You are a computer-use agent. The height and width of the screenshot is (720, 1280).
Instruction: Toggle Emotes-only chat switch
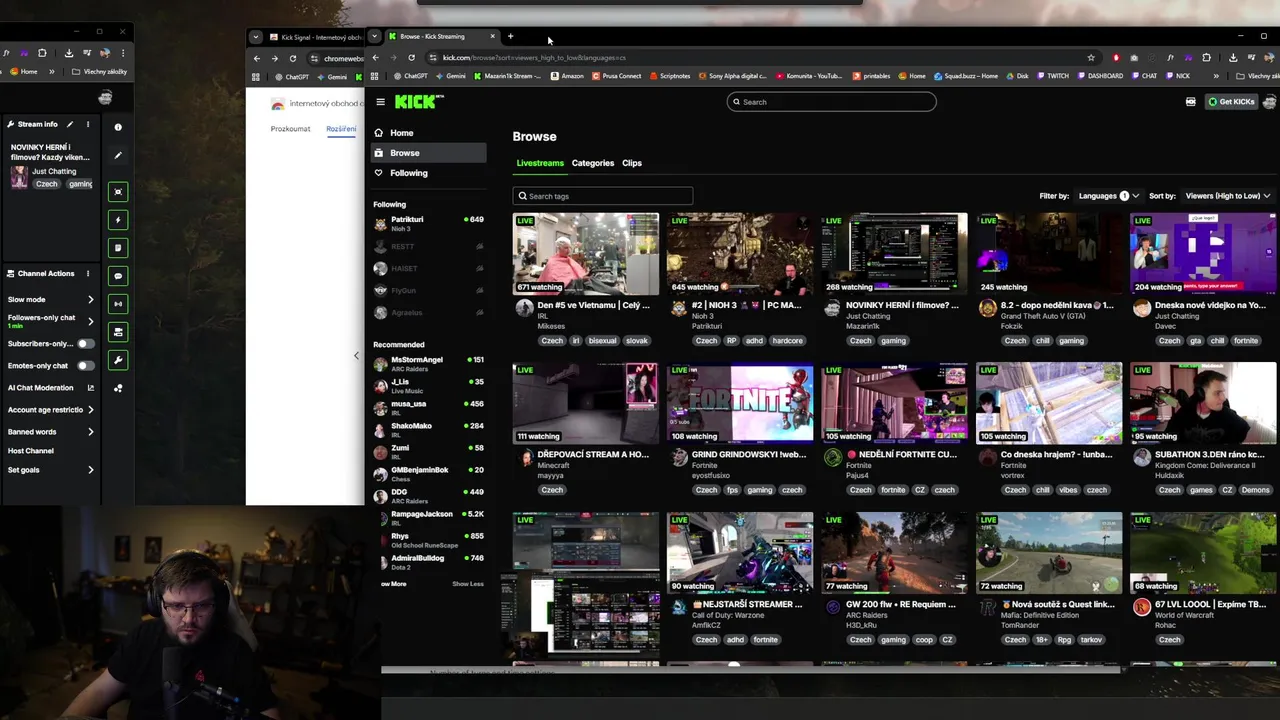86,366
